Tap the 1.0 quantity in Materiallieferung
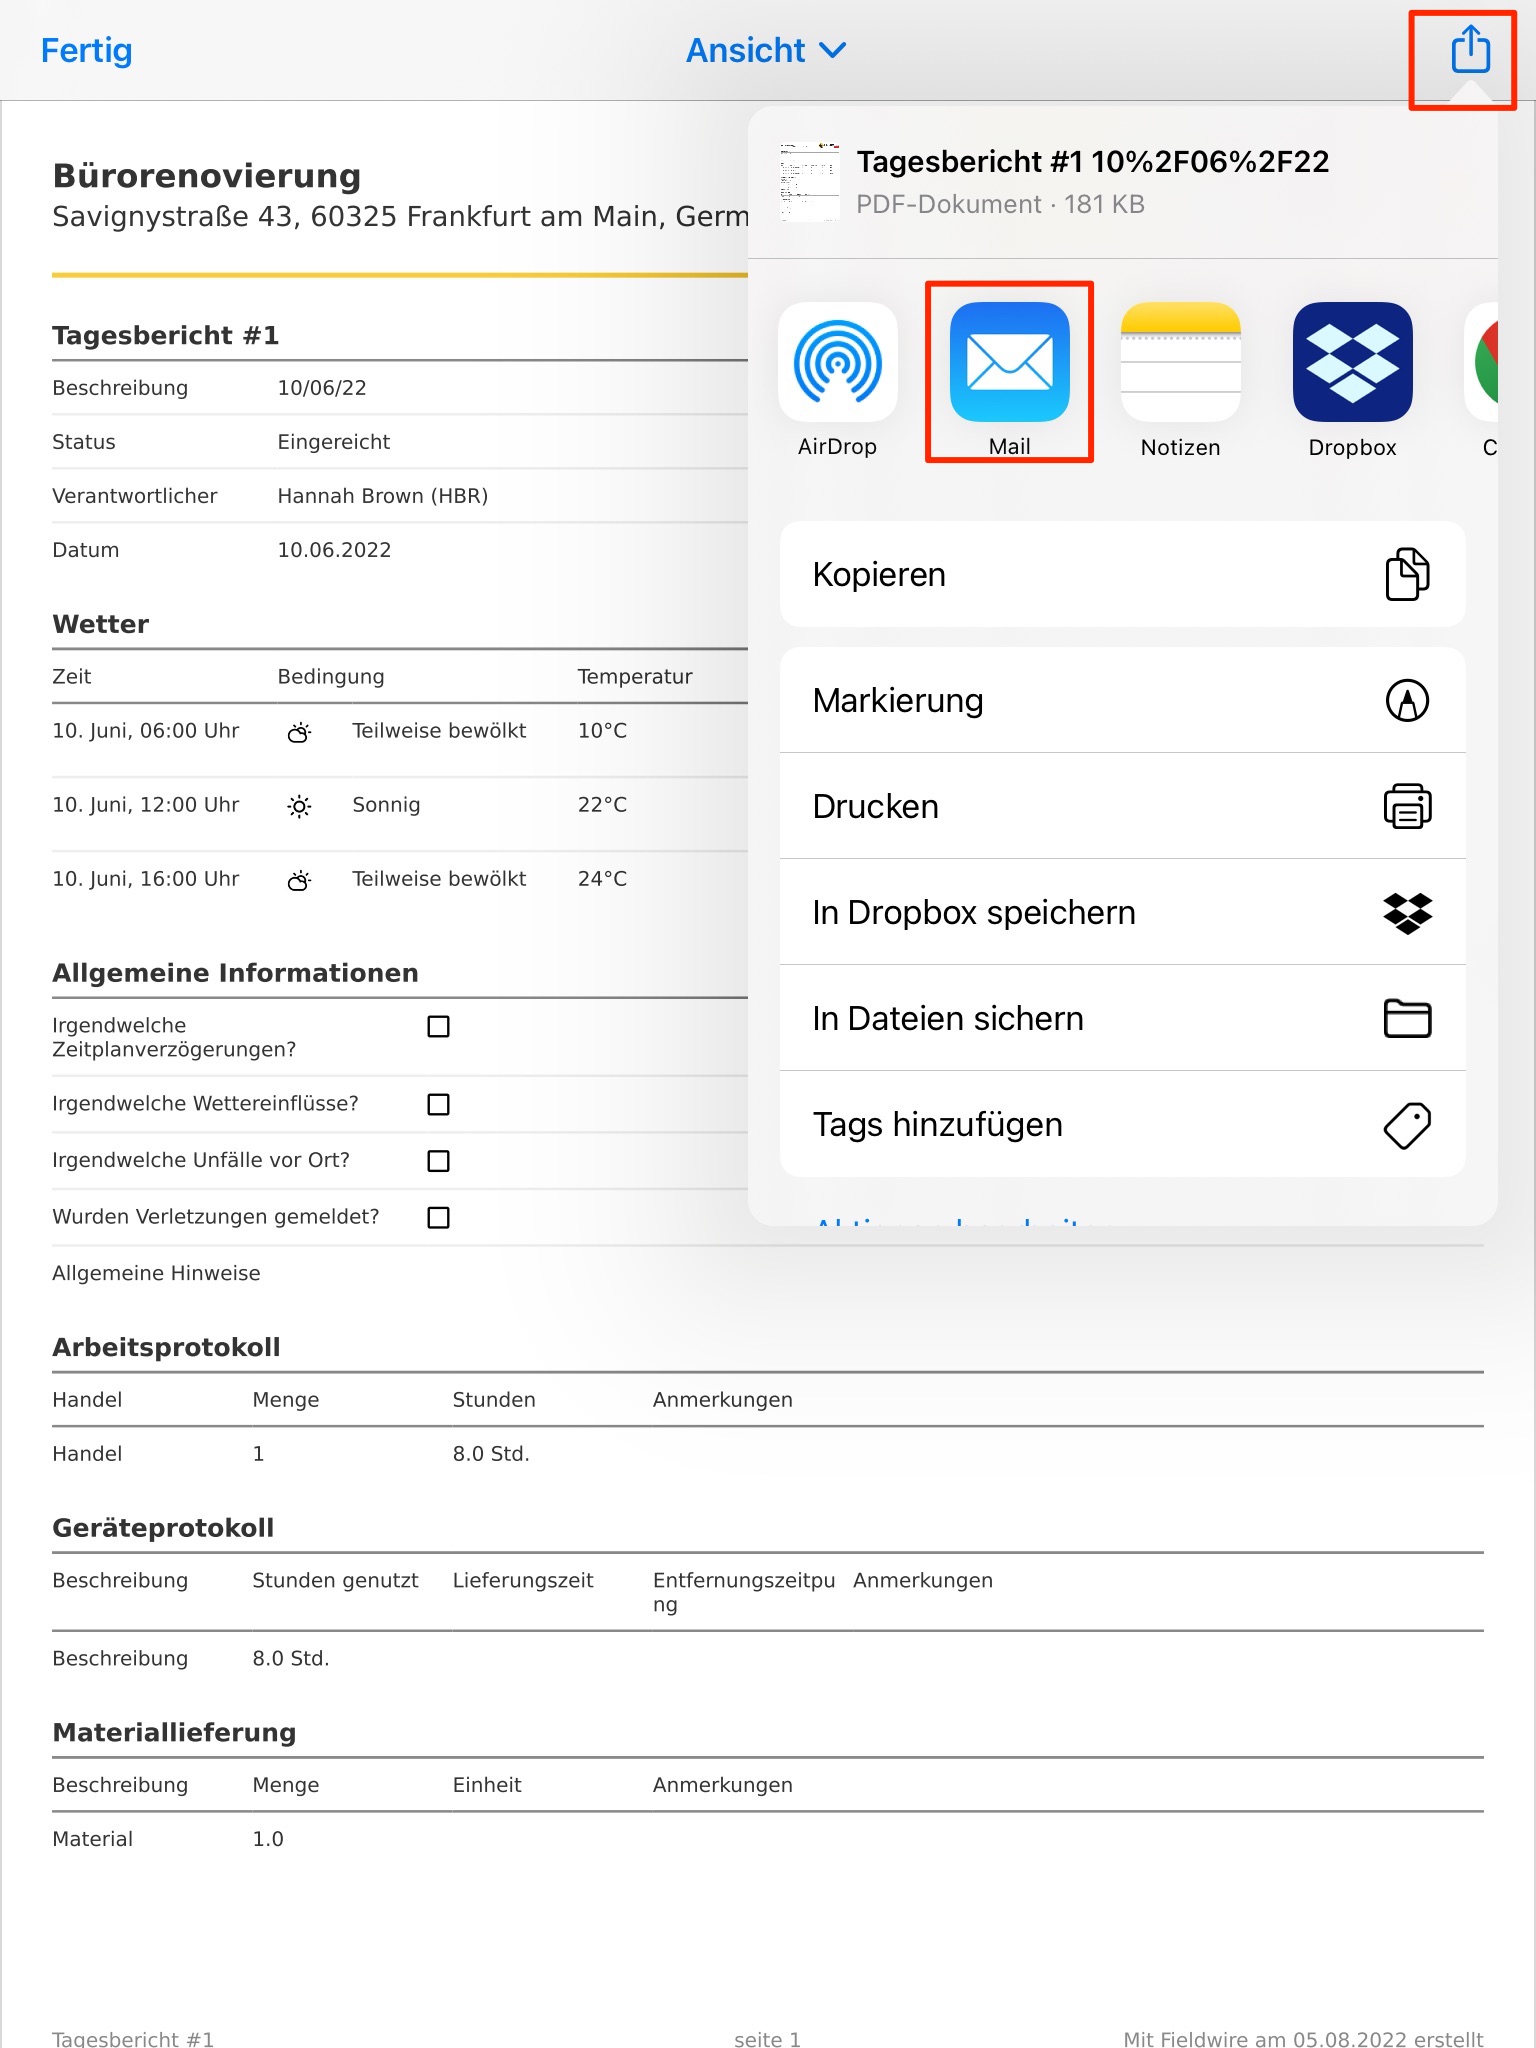 (x=268, y=1839)
